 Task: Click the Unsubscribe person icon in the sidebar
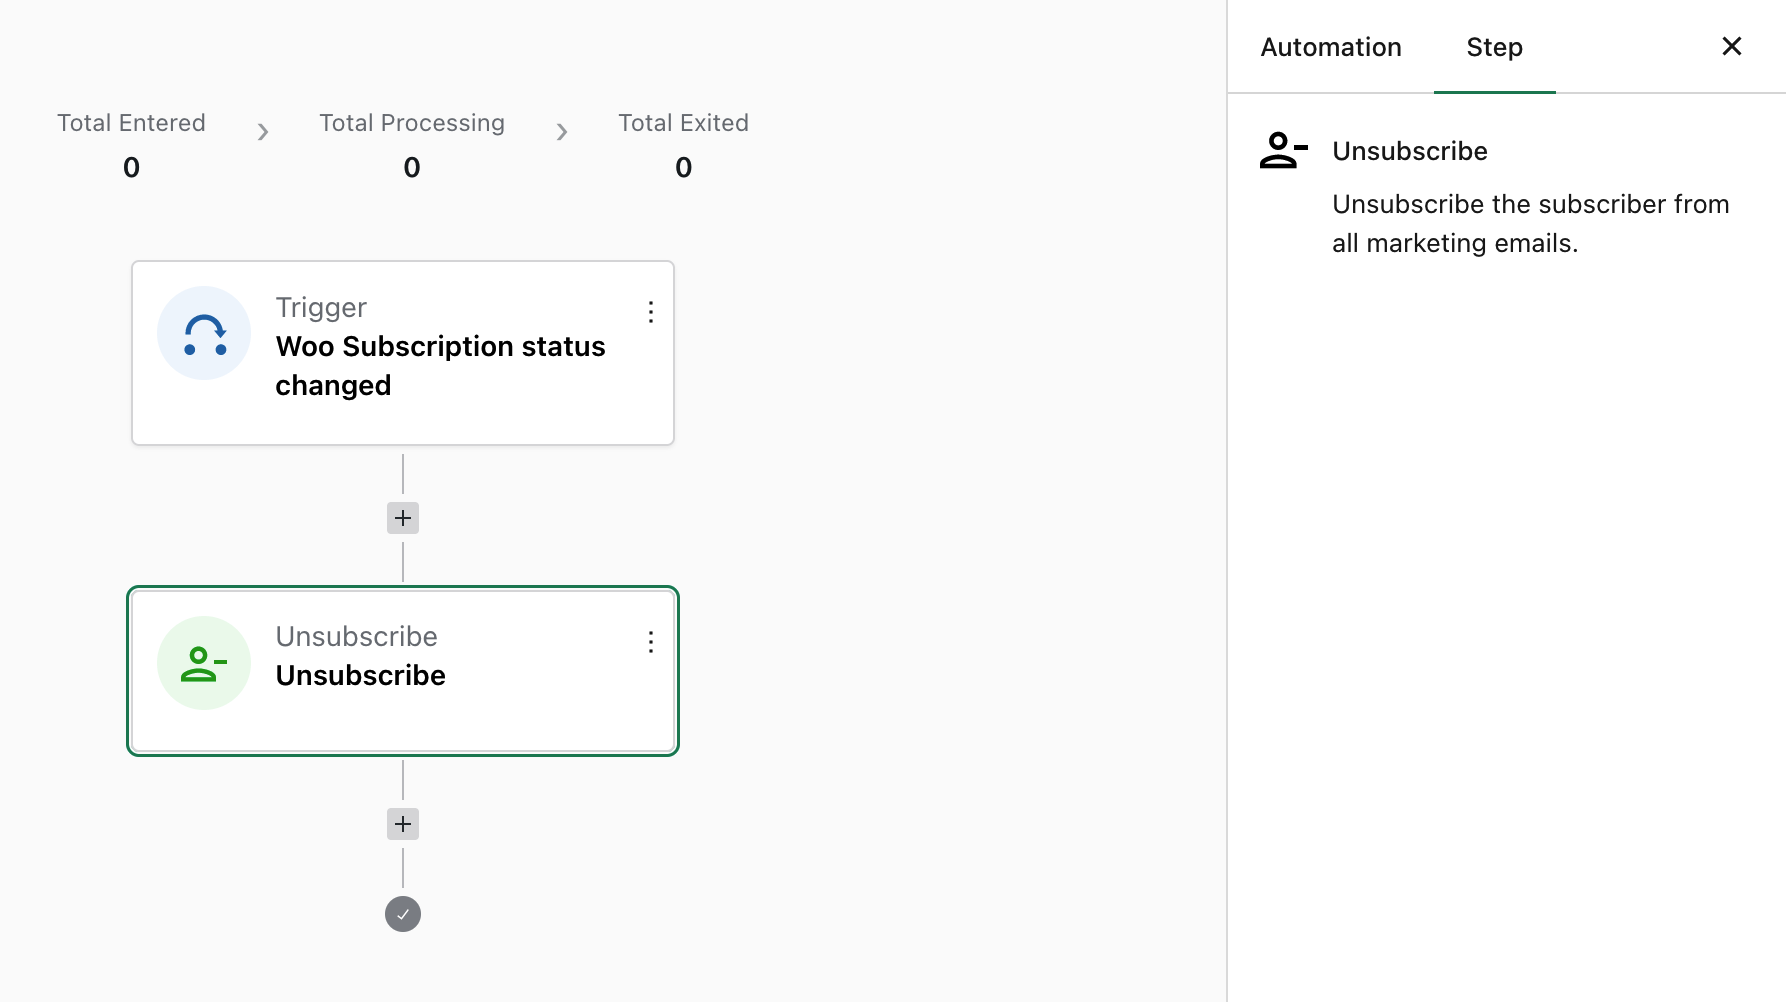click(x=1283, y=151)
